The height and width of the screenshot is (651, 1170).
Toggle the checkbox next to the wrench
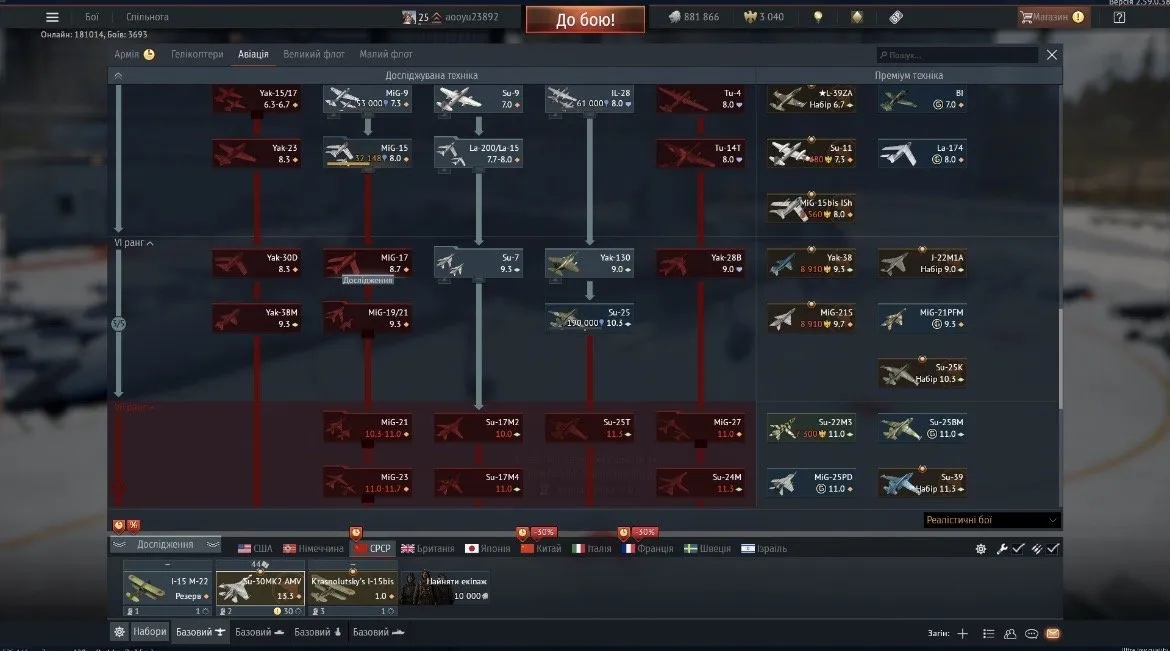(x=1018, y=549)
